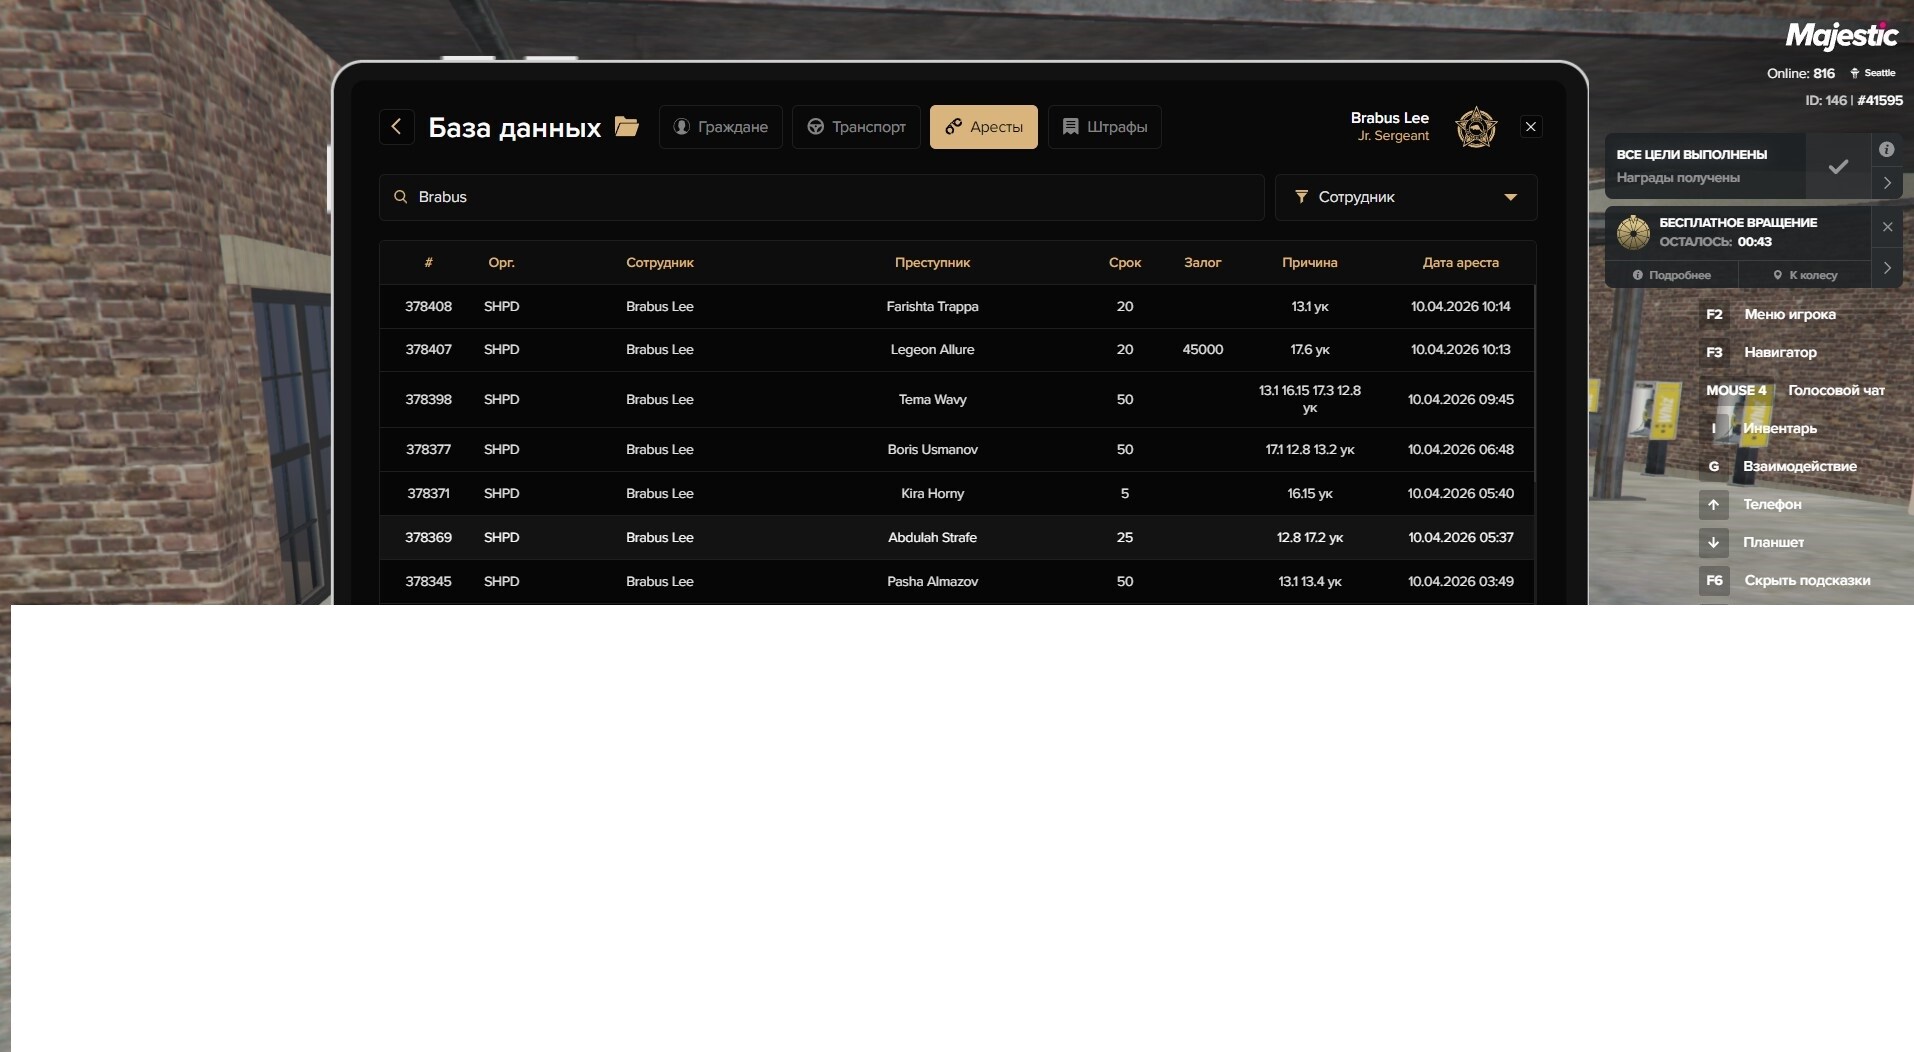Click the folder icon next to База данных
This screenshot has width=1914, height=1052.
[x=627, y=127]
